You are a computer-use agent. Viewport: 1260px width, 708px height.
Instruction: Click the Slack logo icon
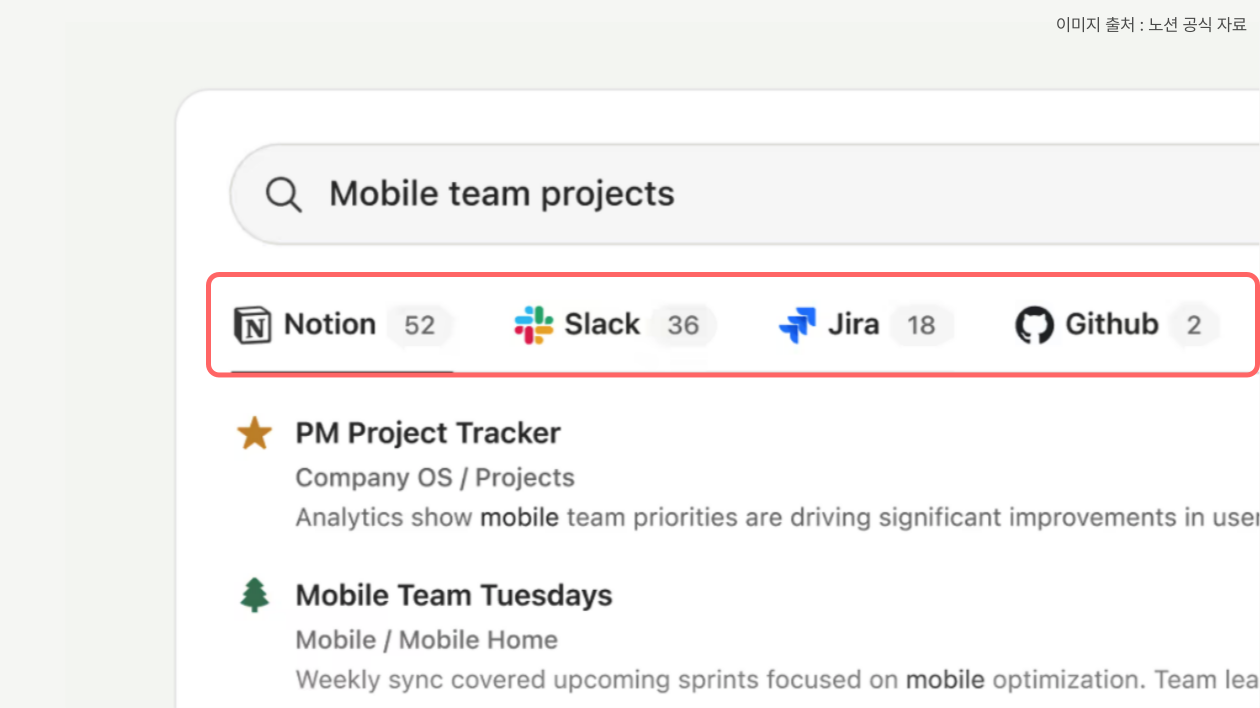pyautogui.click(x=534, y=325)
